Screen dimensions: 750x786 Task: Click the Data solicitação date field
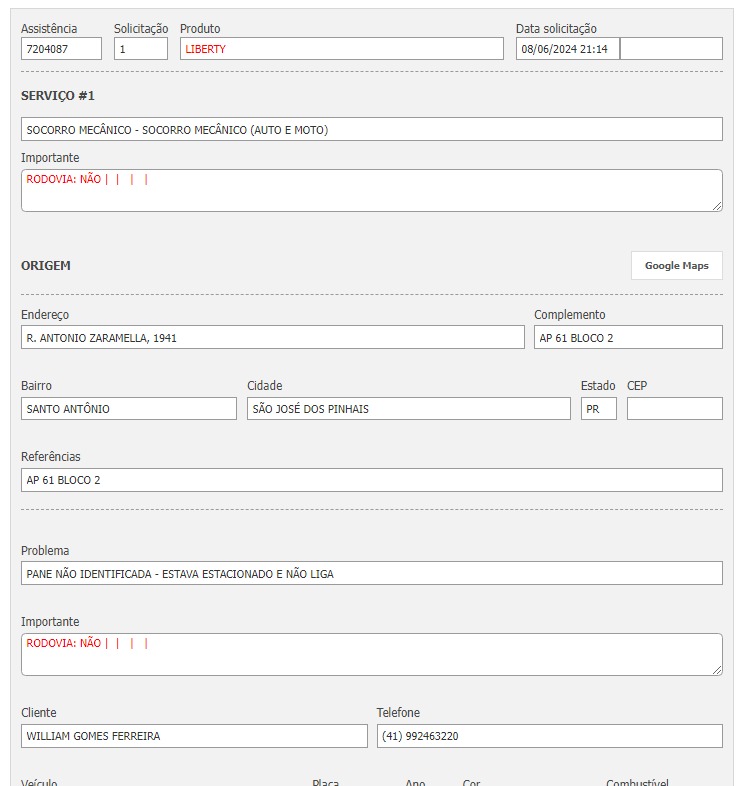click(567, 49)
